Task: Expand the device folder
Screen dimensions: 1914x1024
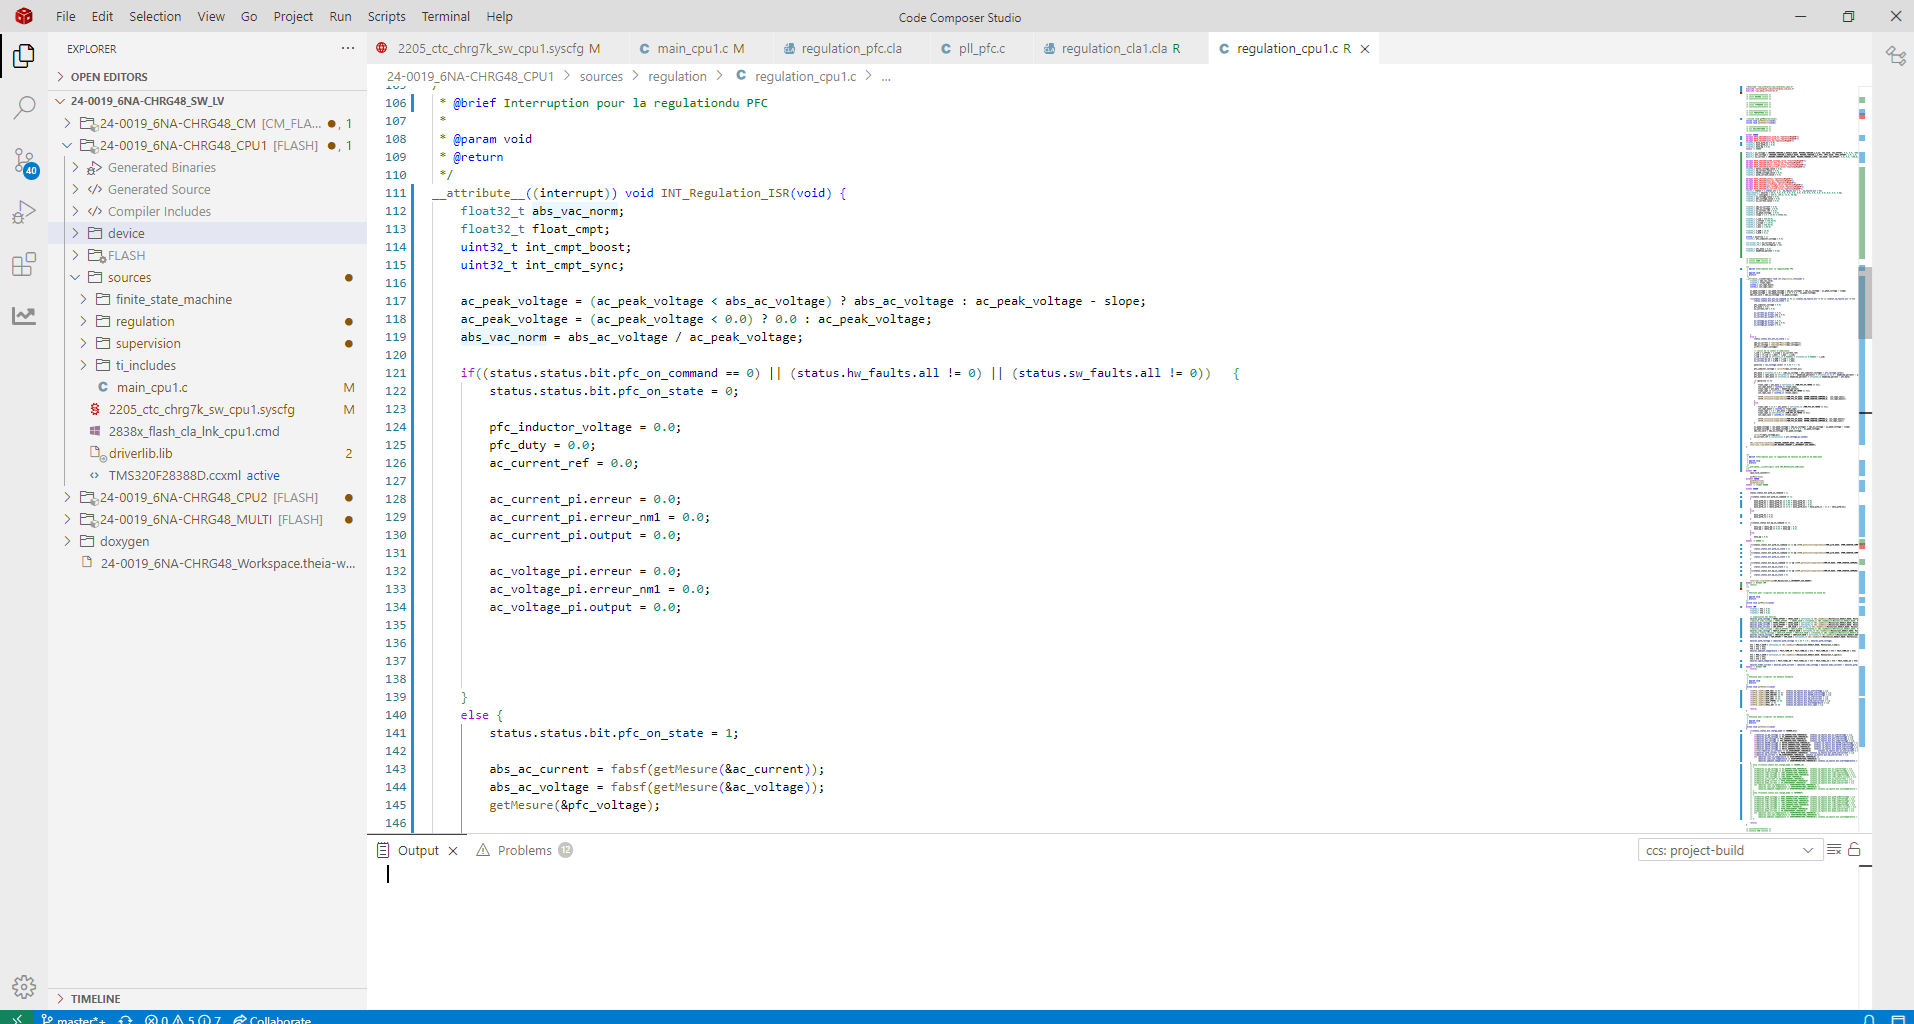Action: click(x=207, y=233)
